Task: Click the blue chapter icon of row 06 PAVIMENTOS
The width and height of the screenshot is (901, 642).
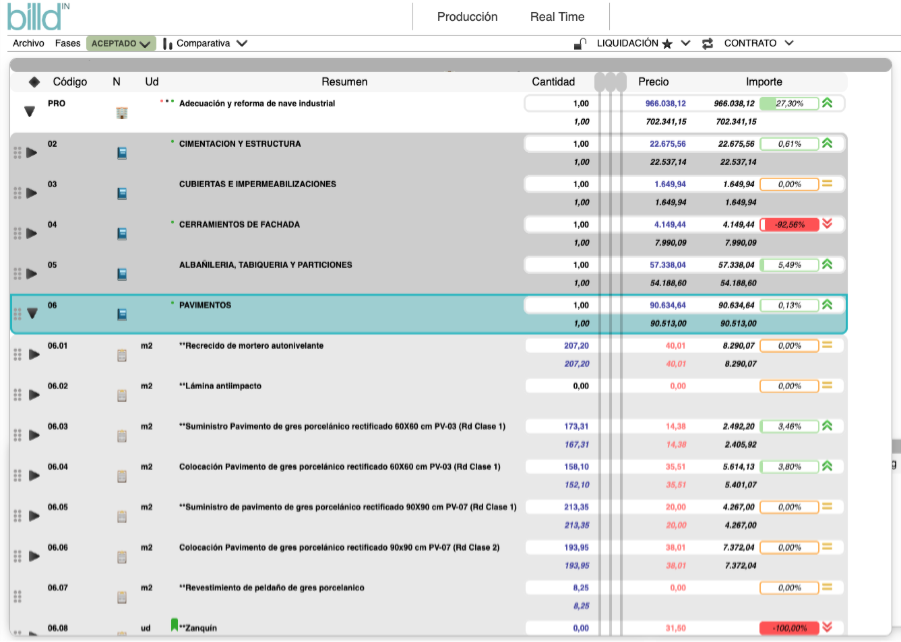Action: coord(122,314)
